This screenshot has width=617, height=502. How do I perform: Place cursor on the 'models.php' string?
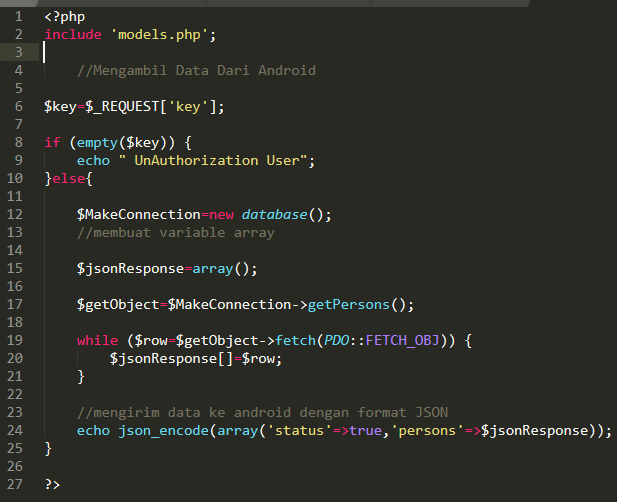[x=159, y=34]
